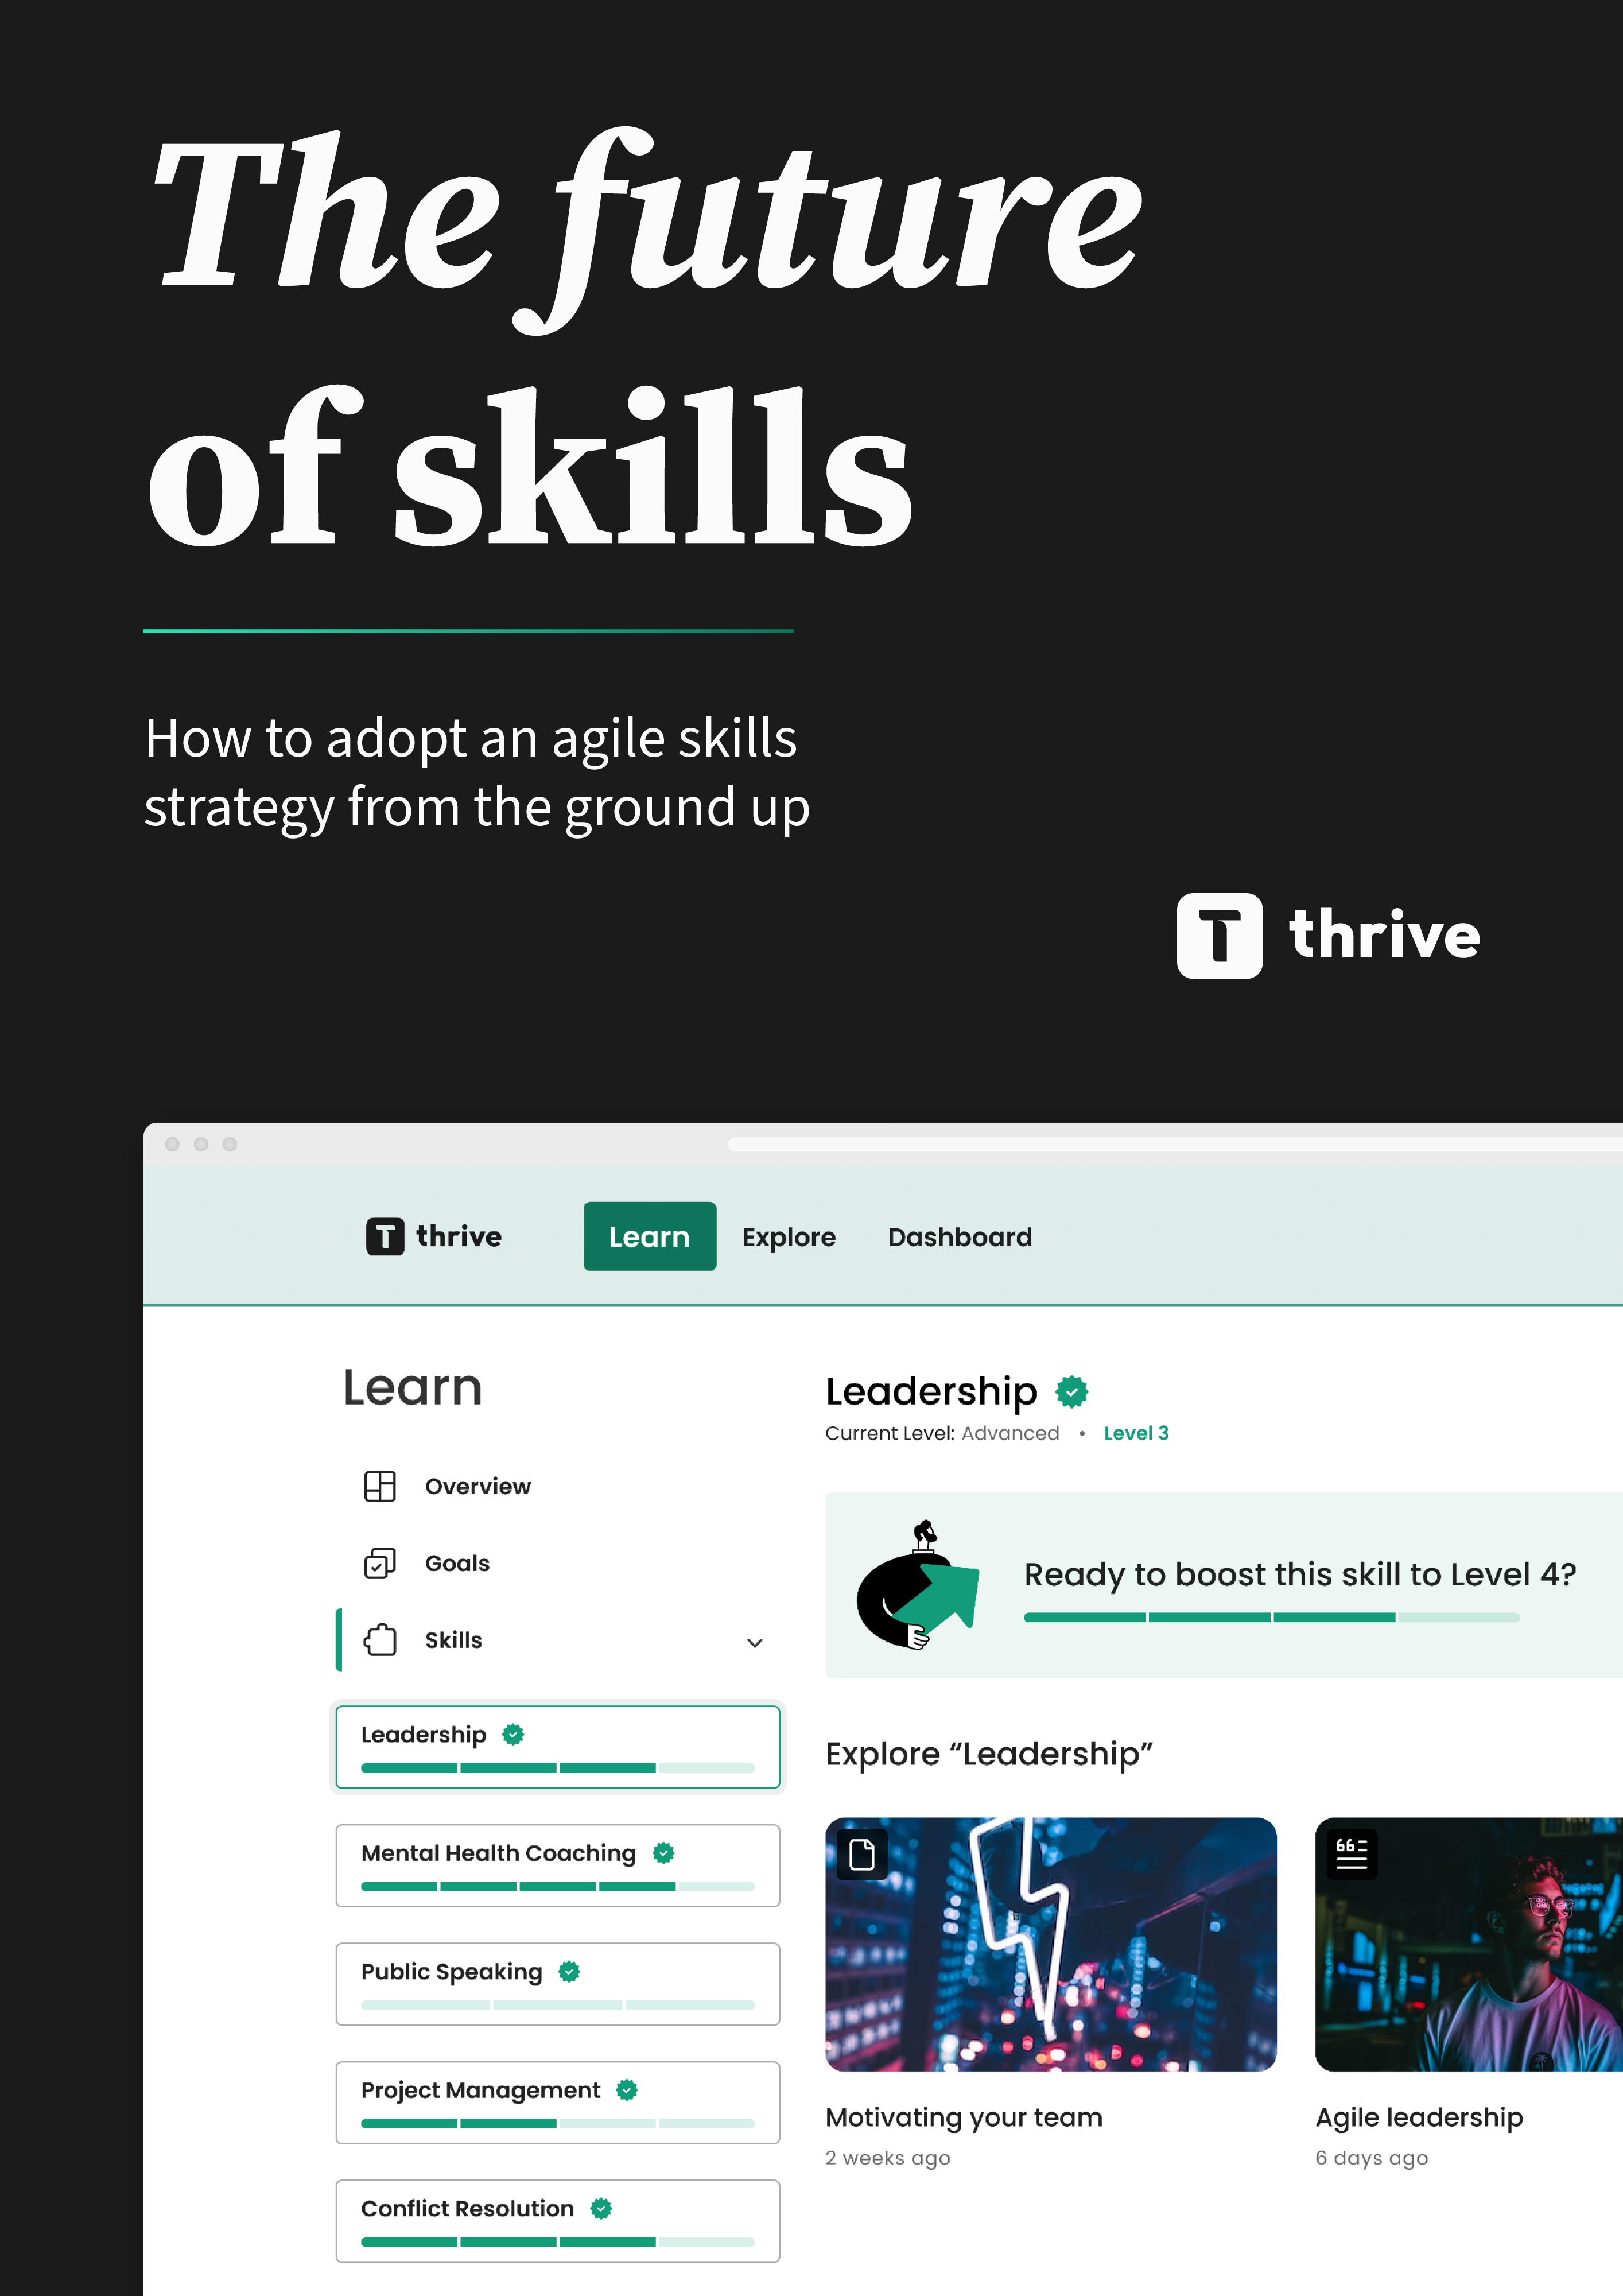Screen dimensions: 1623x2296
Task: Go to the Dashboard tab
Action: point(959,1237)
